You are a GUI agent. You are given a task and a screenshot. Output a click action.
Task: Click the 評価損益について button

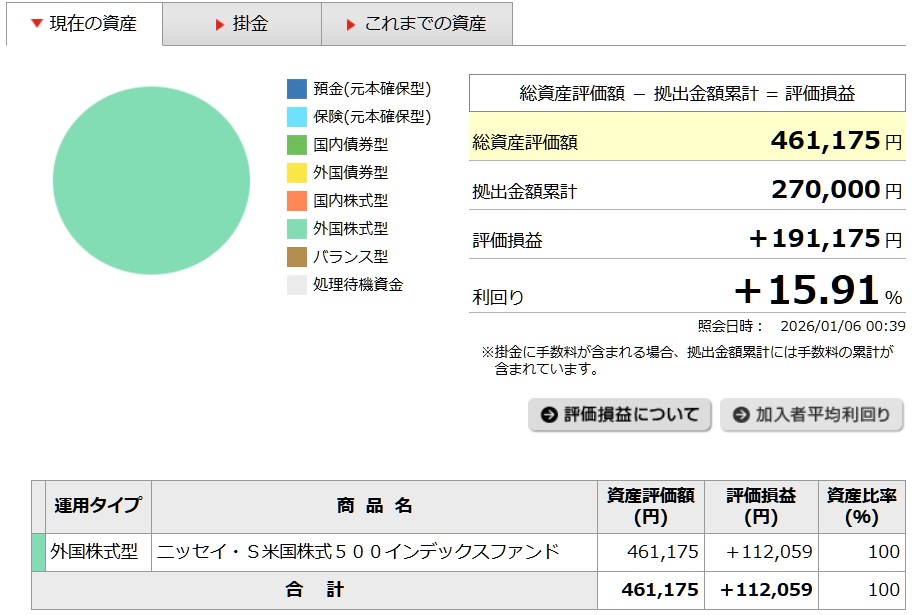click(620, 415)
